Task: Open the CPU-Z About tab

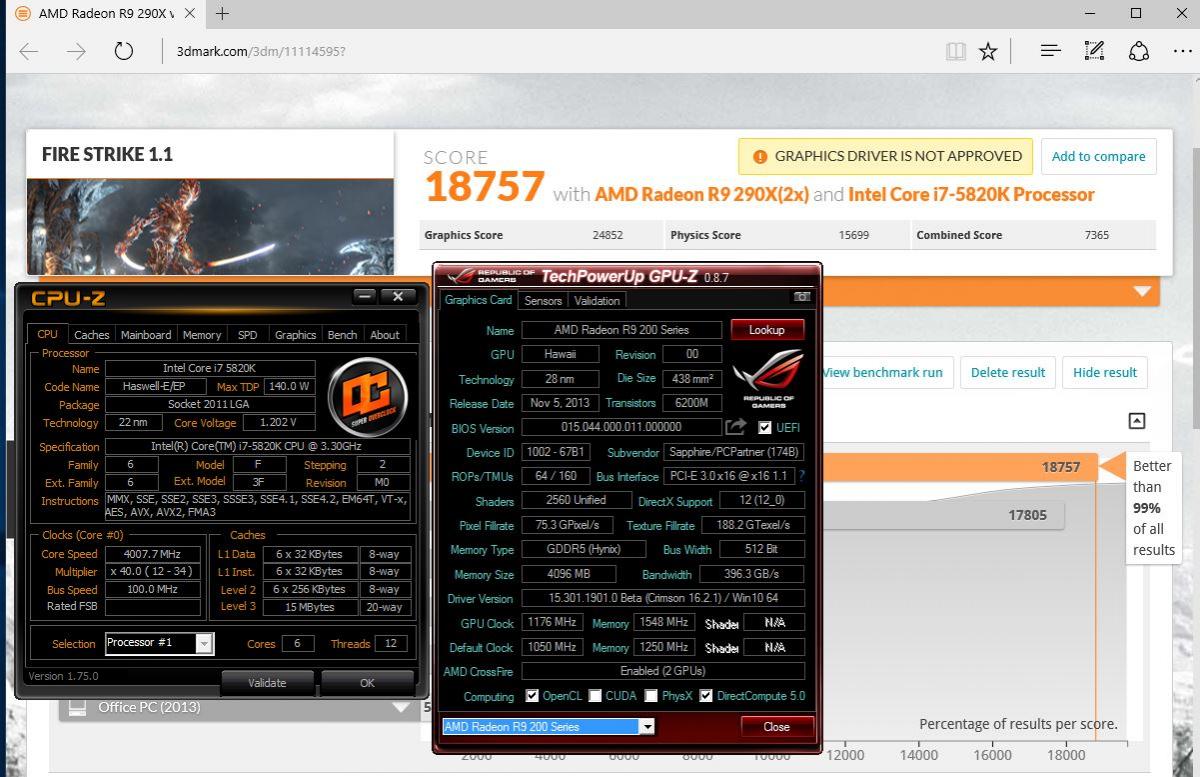Action: click(x=385, y=335)
